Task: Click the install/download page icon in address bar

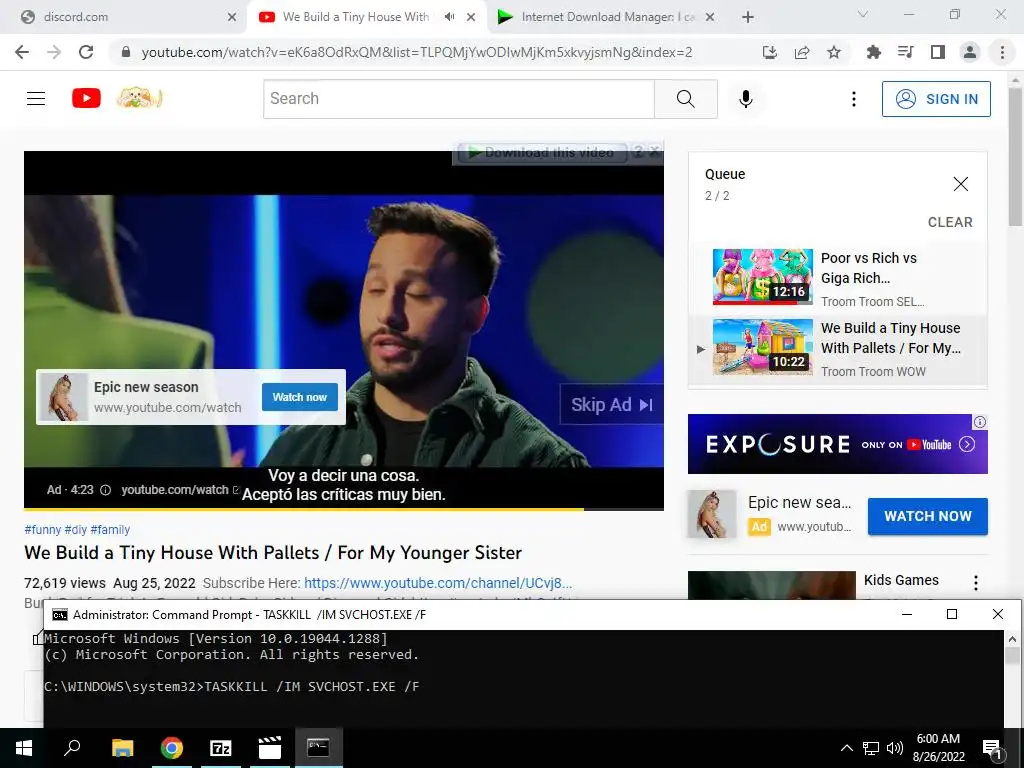Action: point(770,52)
